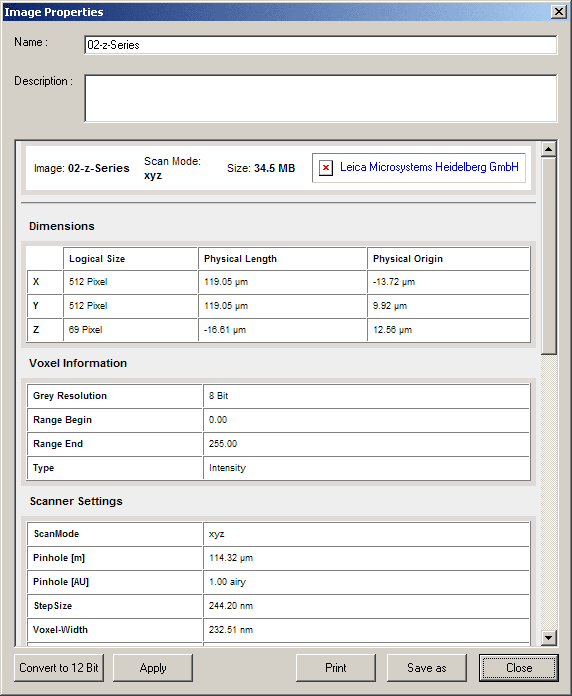Click the Convert to 12 Bit button

coord(59,668)
